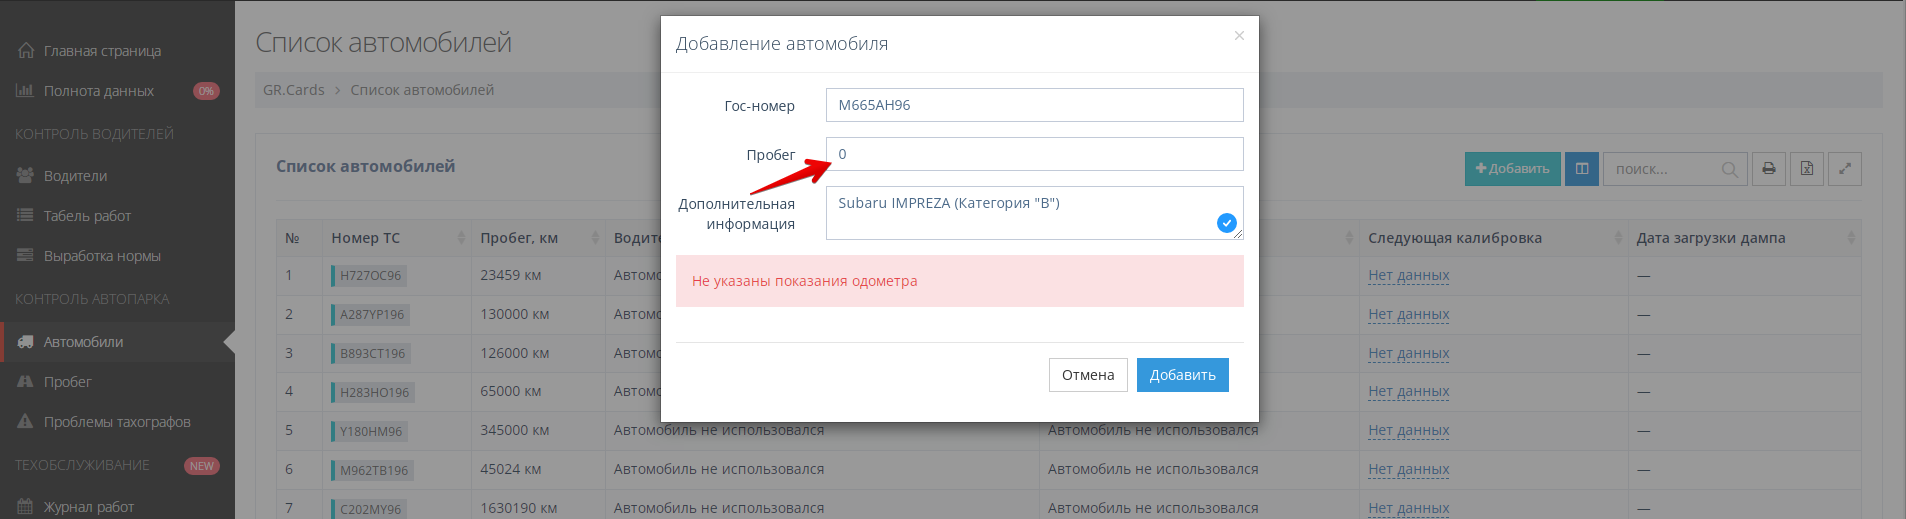Click the magnifier icon in search box

tap(1729, 170)
